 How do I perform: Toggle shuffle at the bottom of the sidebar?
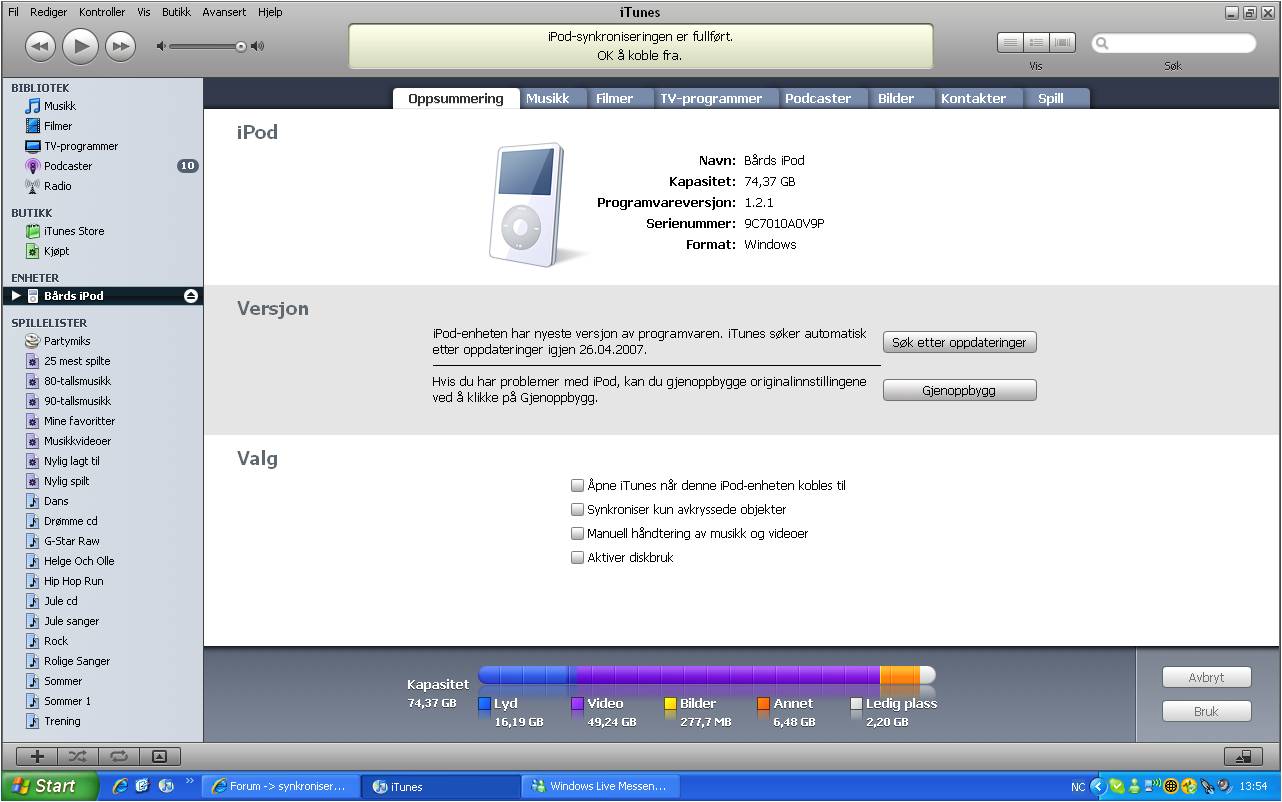click(78, 757)
